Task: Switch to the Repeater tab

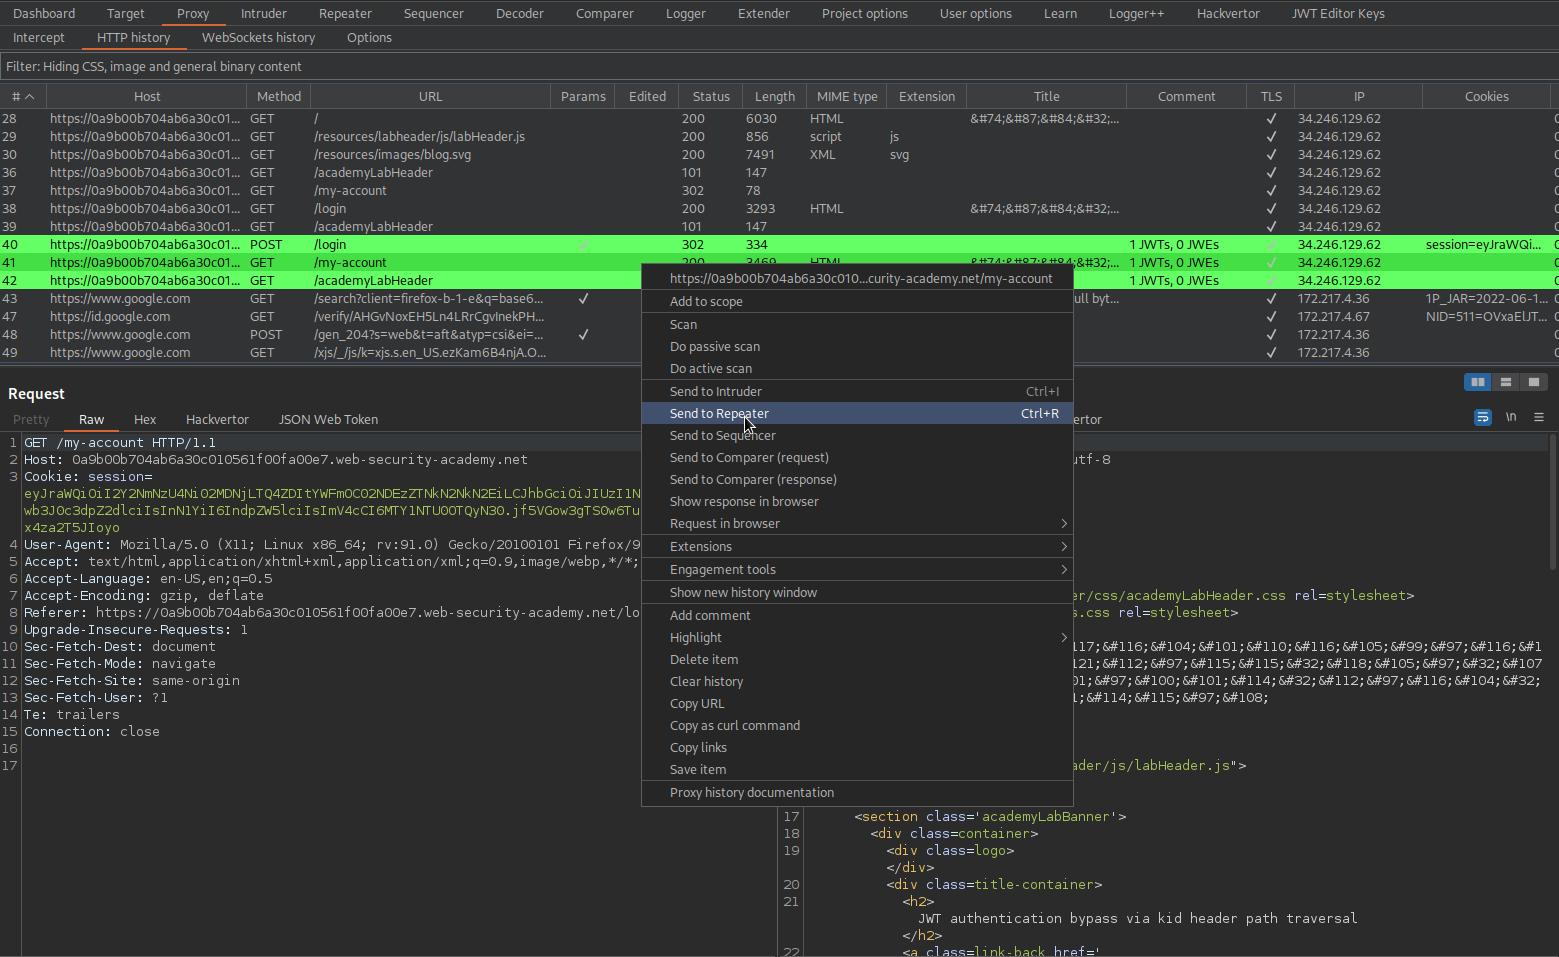Action: pyautogui.click(x=345, y=14)
